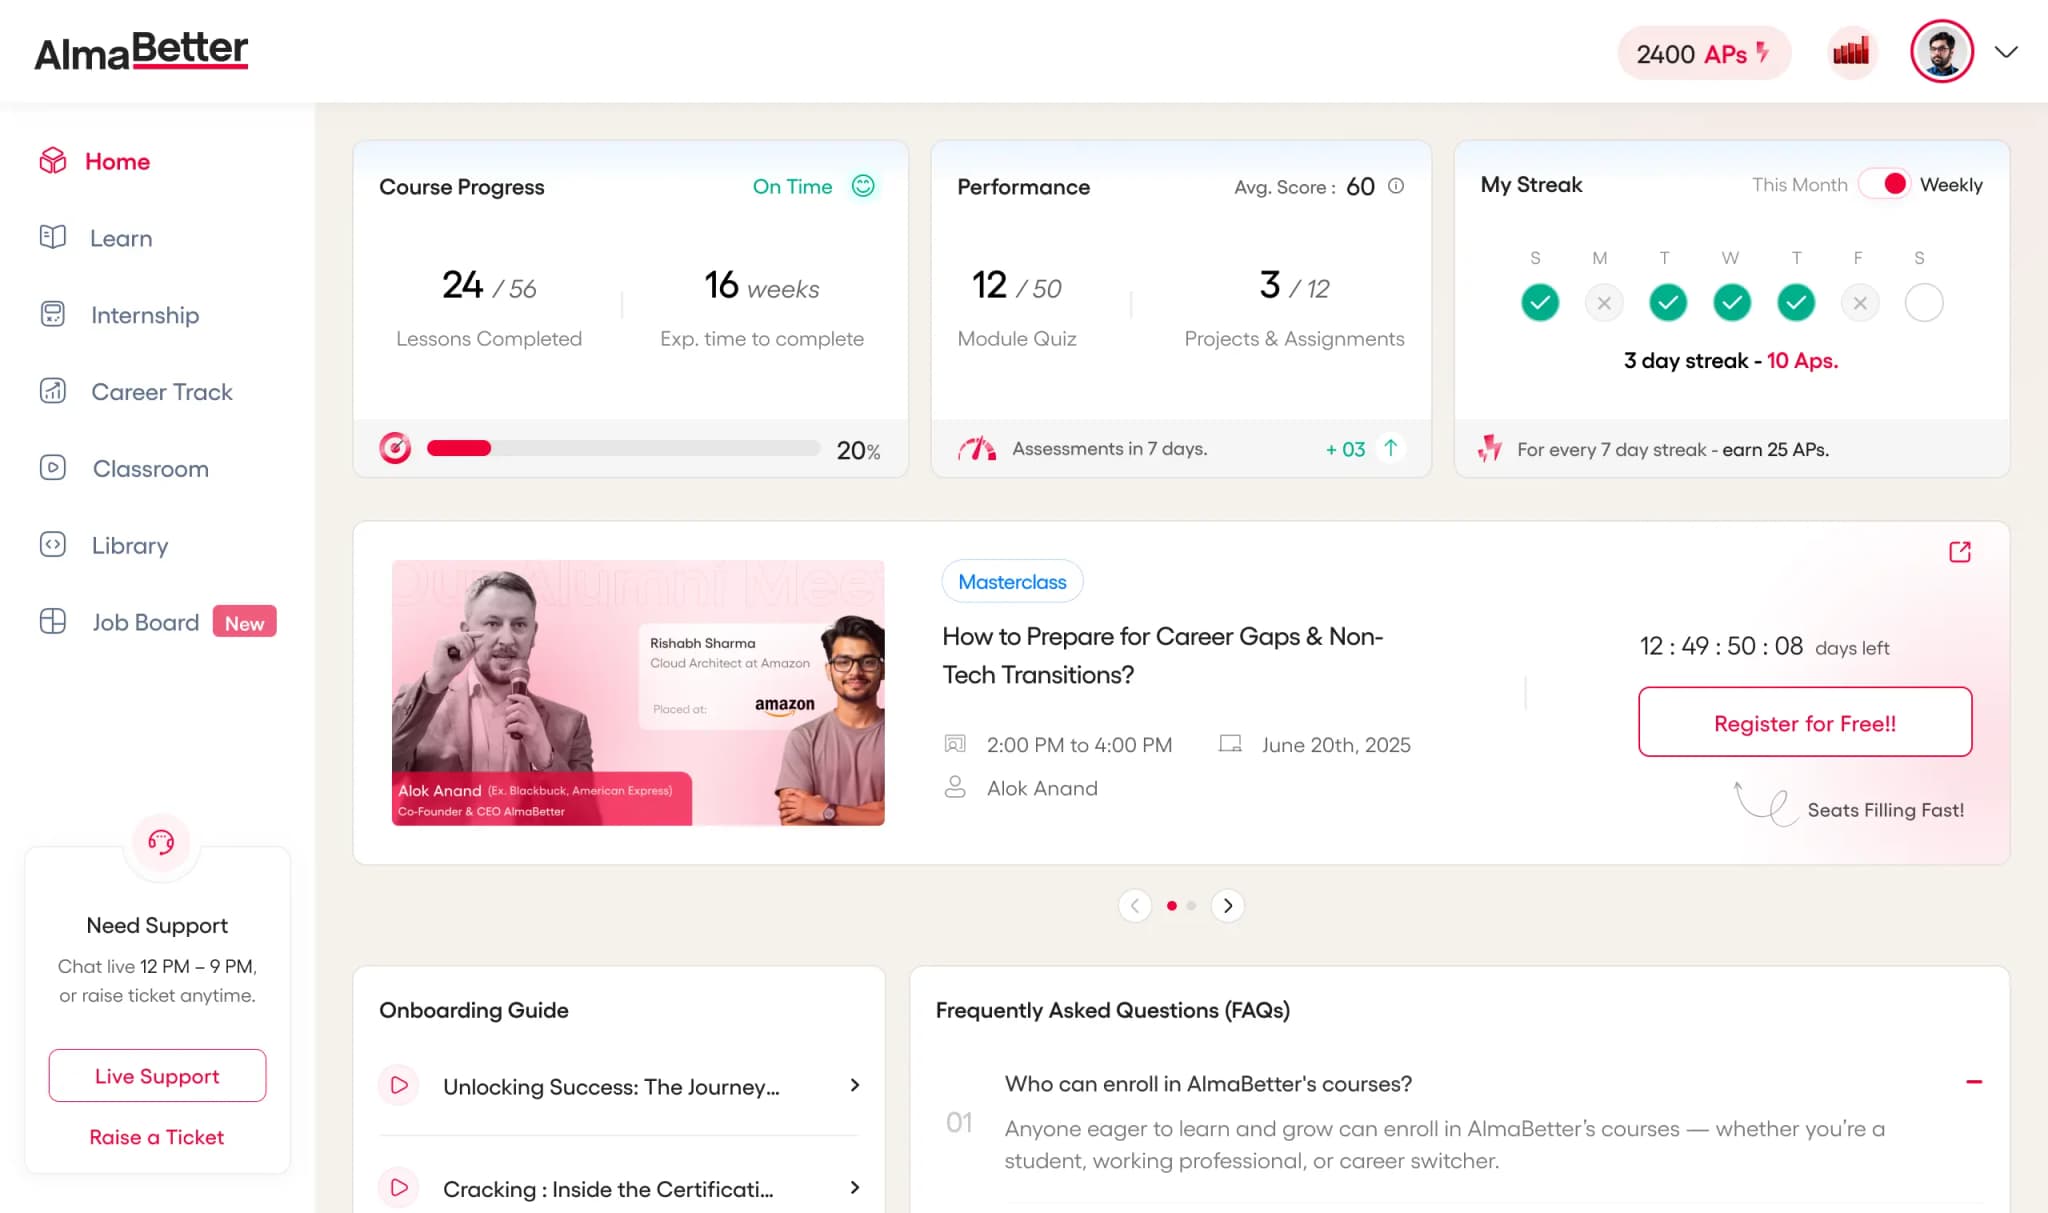Click the course progress target icon
Image resolution: width=2048 pixels, height=1213 pixels.
[395, 448]
